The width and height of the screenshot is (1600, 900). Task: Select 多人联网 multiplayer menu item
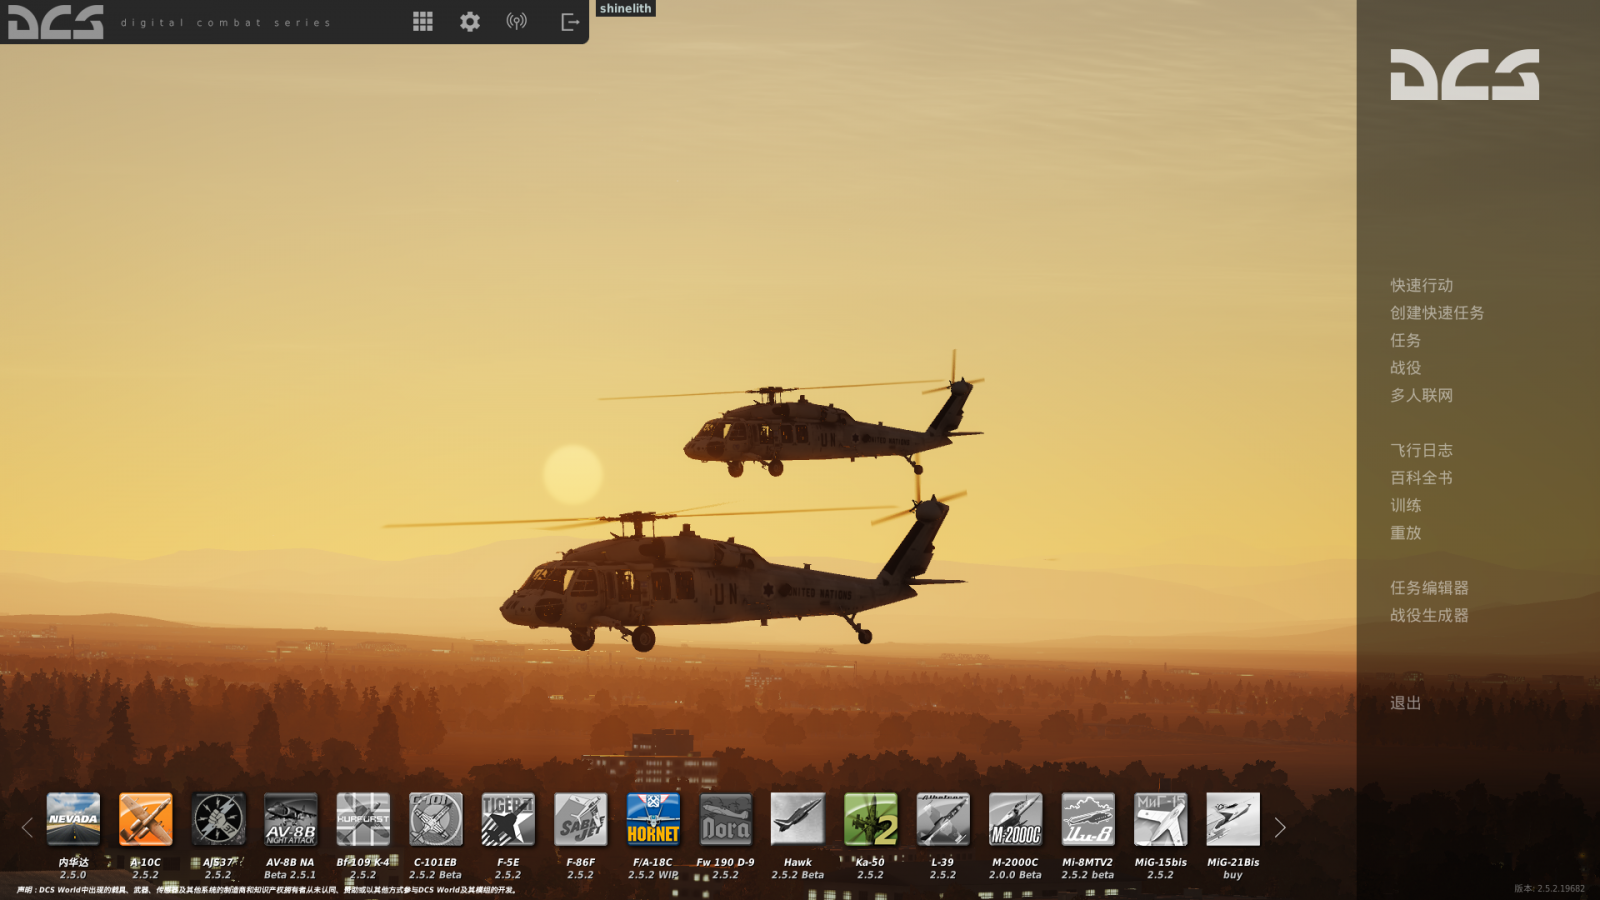click(1421, 396)
